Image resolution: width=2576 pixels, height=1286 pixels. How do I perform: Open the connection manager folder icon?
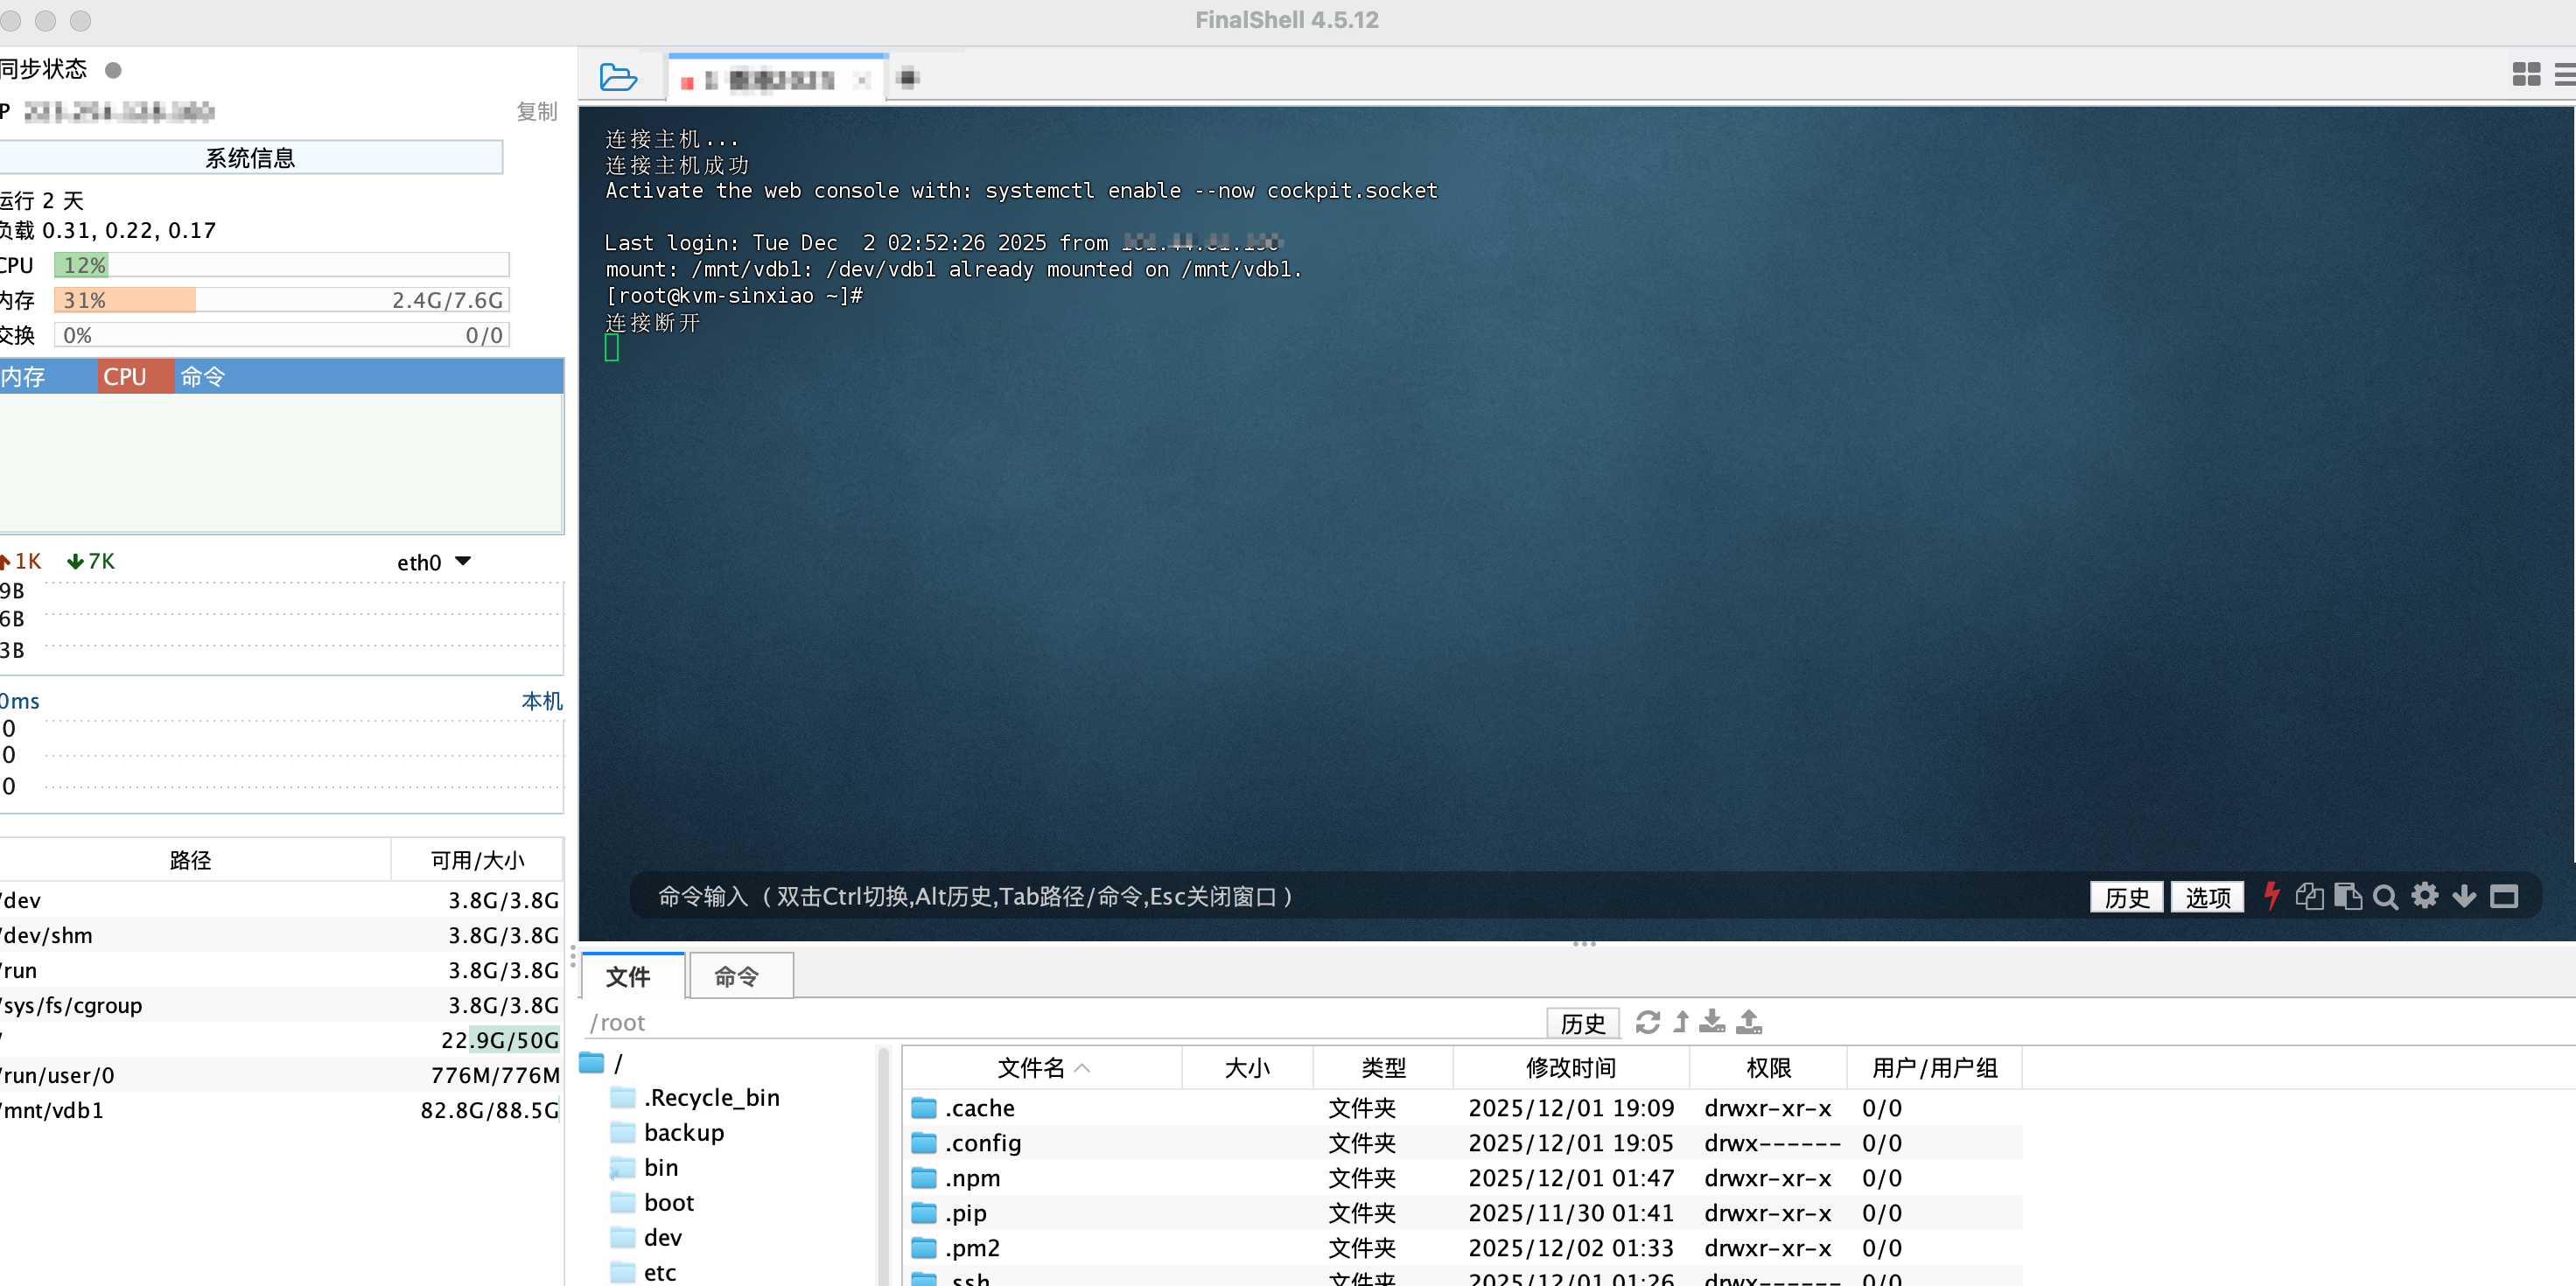(617, 77)
